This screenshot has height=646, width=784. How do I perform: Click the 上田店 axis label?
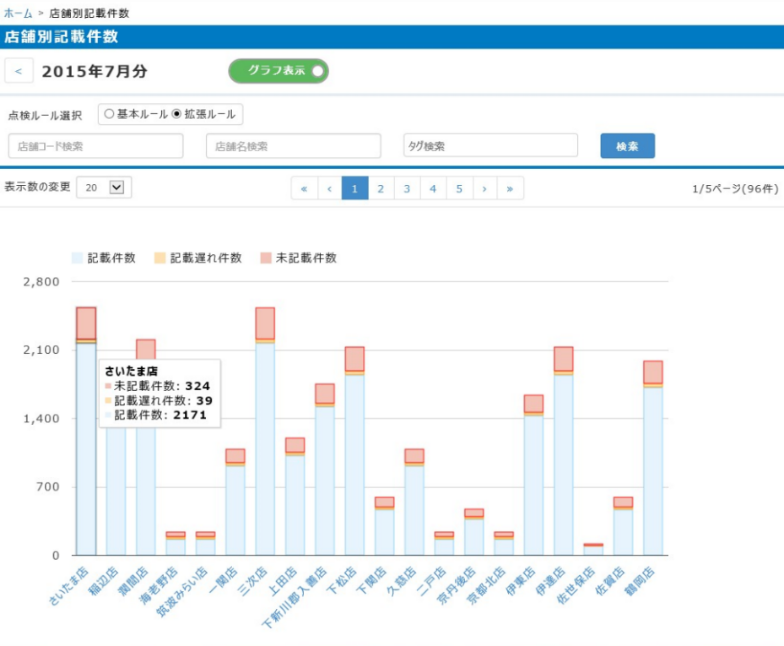pos(282,580)
